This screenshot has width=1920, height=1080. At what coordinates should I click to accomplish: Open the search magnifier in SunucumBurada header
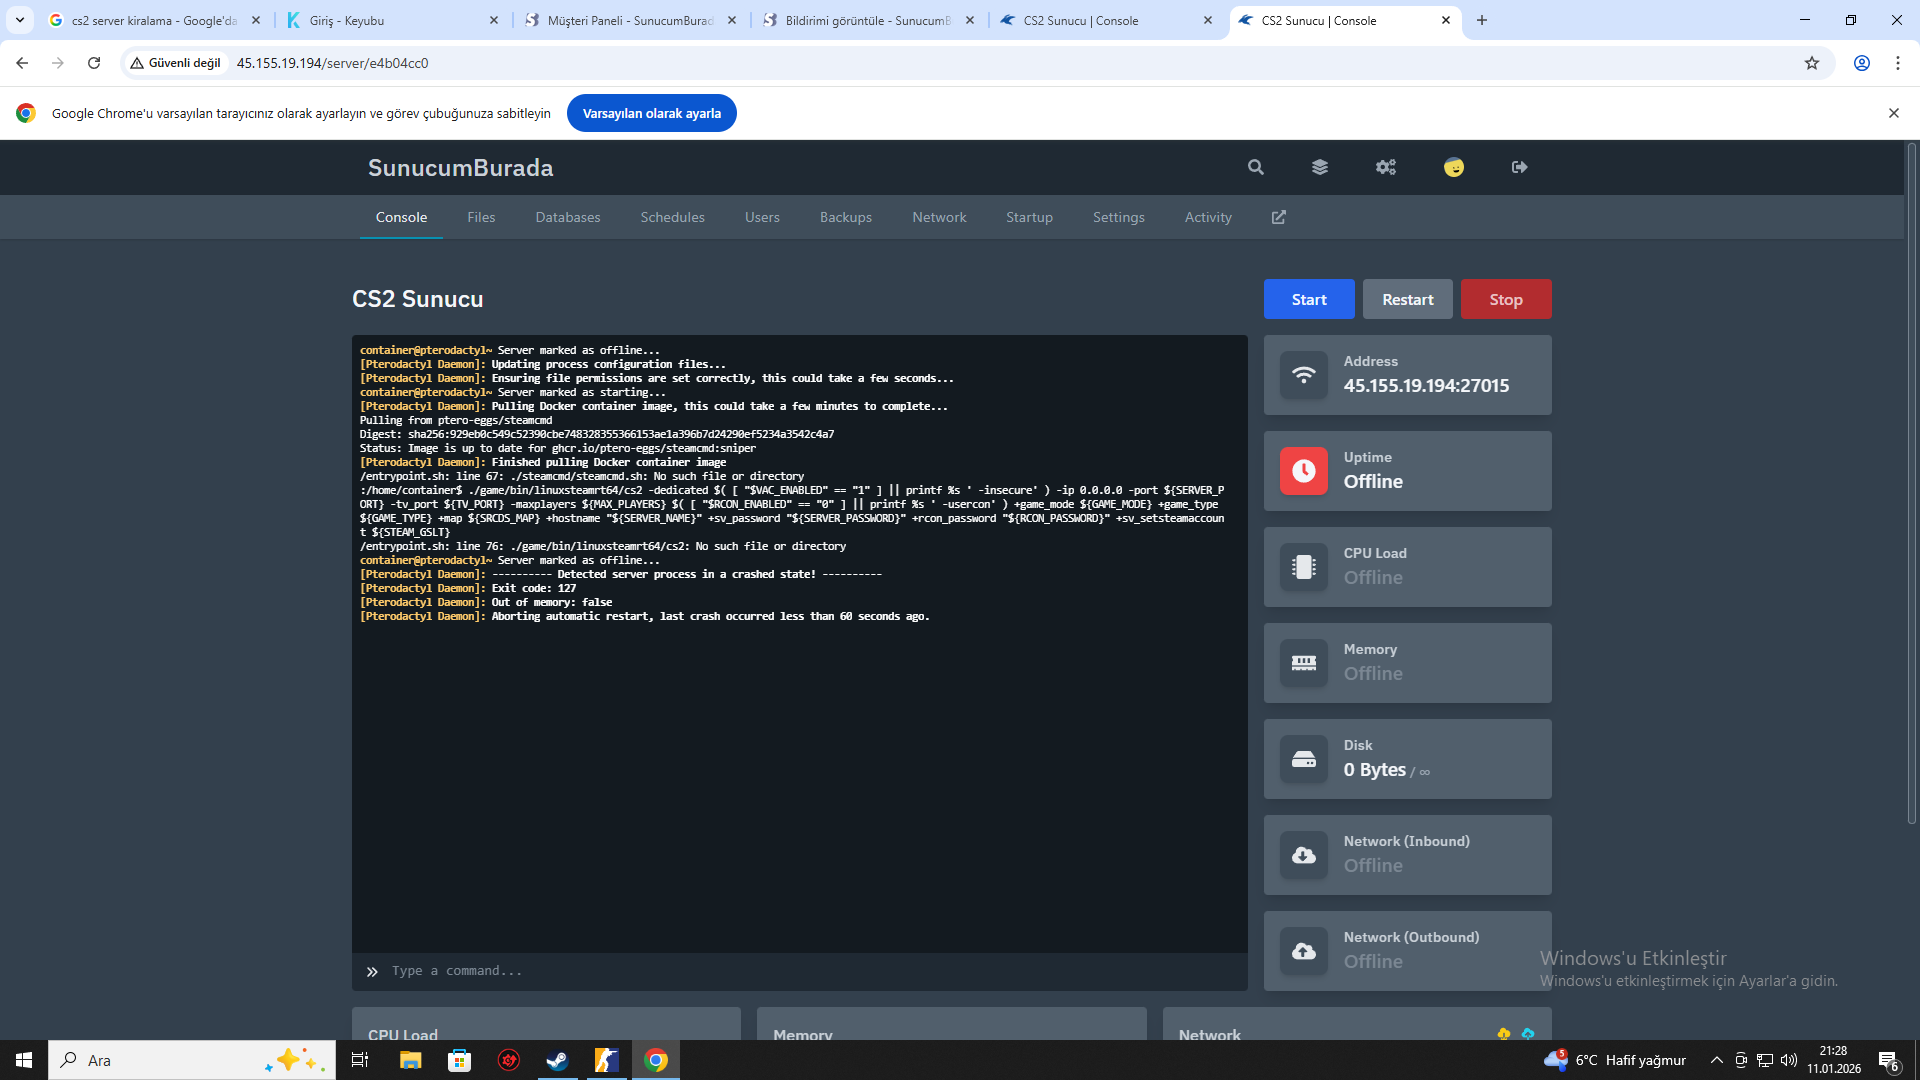(1256, 167)
